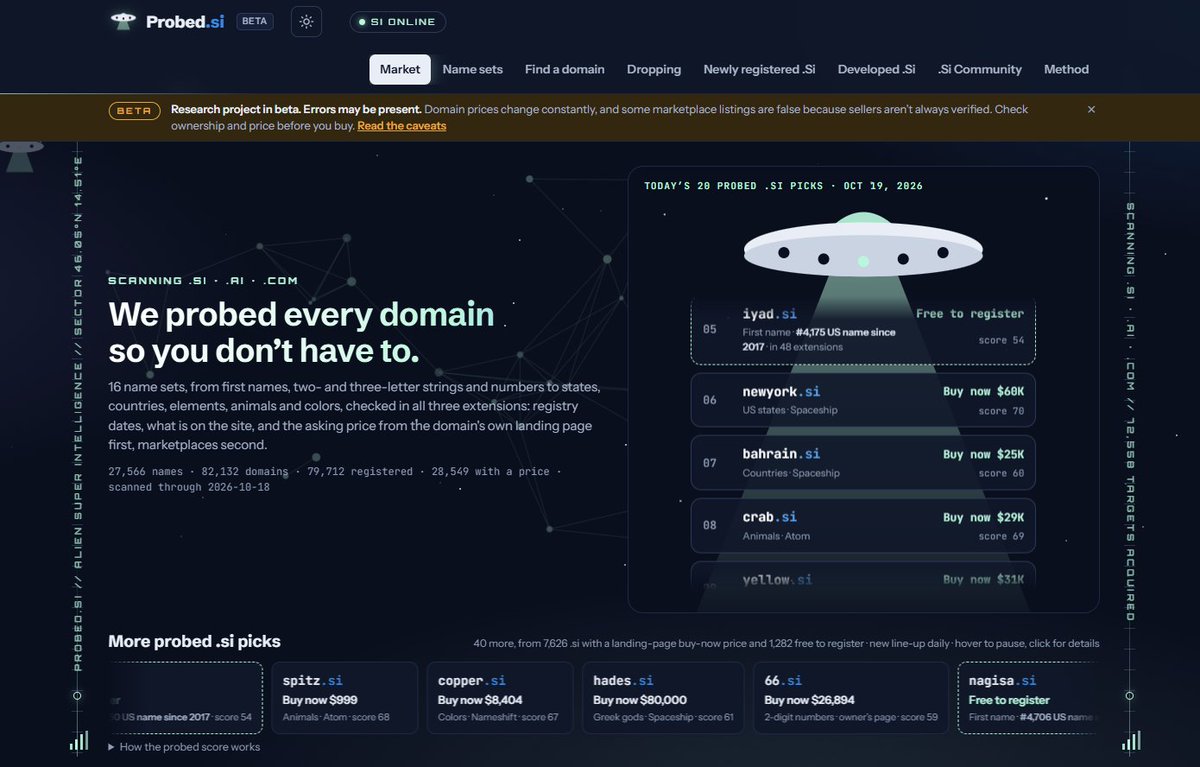
Task: Click Buy now $60K on newyork.si
Action: (983, 392)
